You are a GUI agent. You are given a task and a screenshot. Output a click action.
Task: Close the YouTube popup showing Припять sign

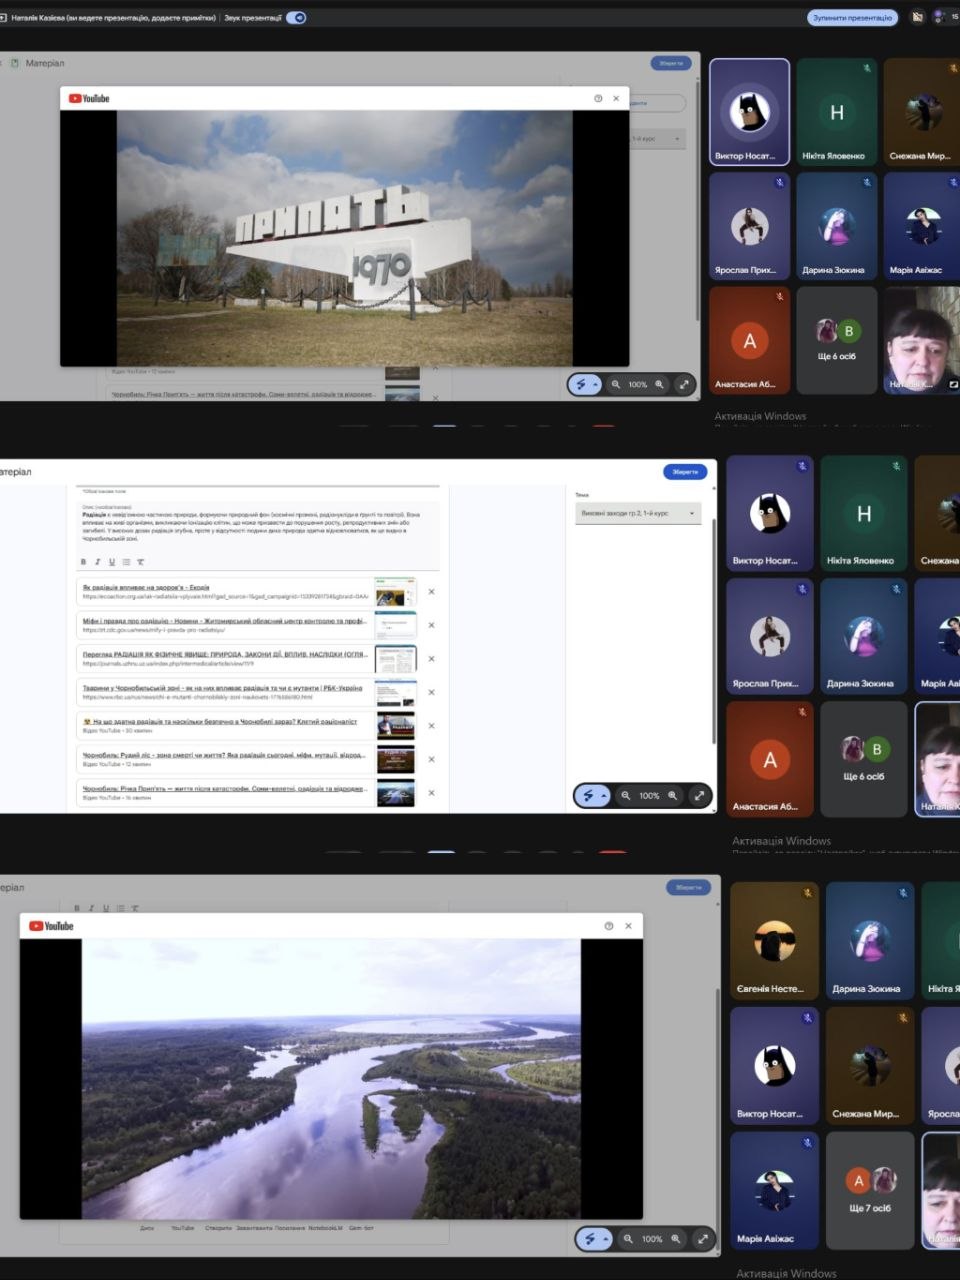(x=616, y=98)
